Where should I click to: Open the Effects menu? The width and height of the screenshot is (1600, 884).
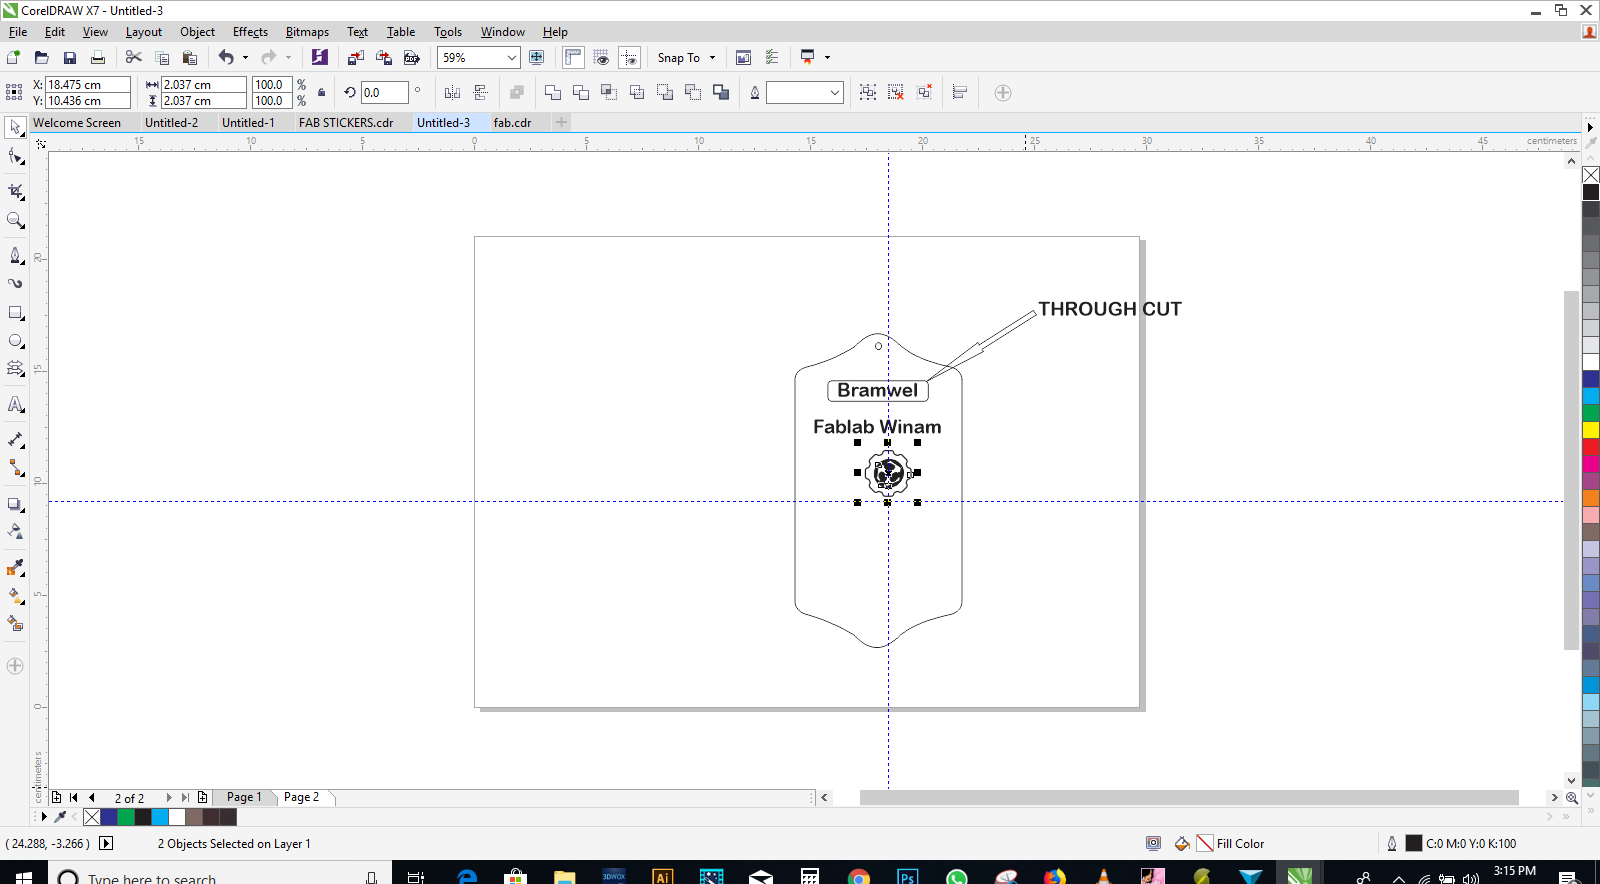pos(250,32)
